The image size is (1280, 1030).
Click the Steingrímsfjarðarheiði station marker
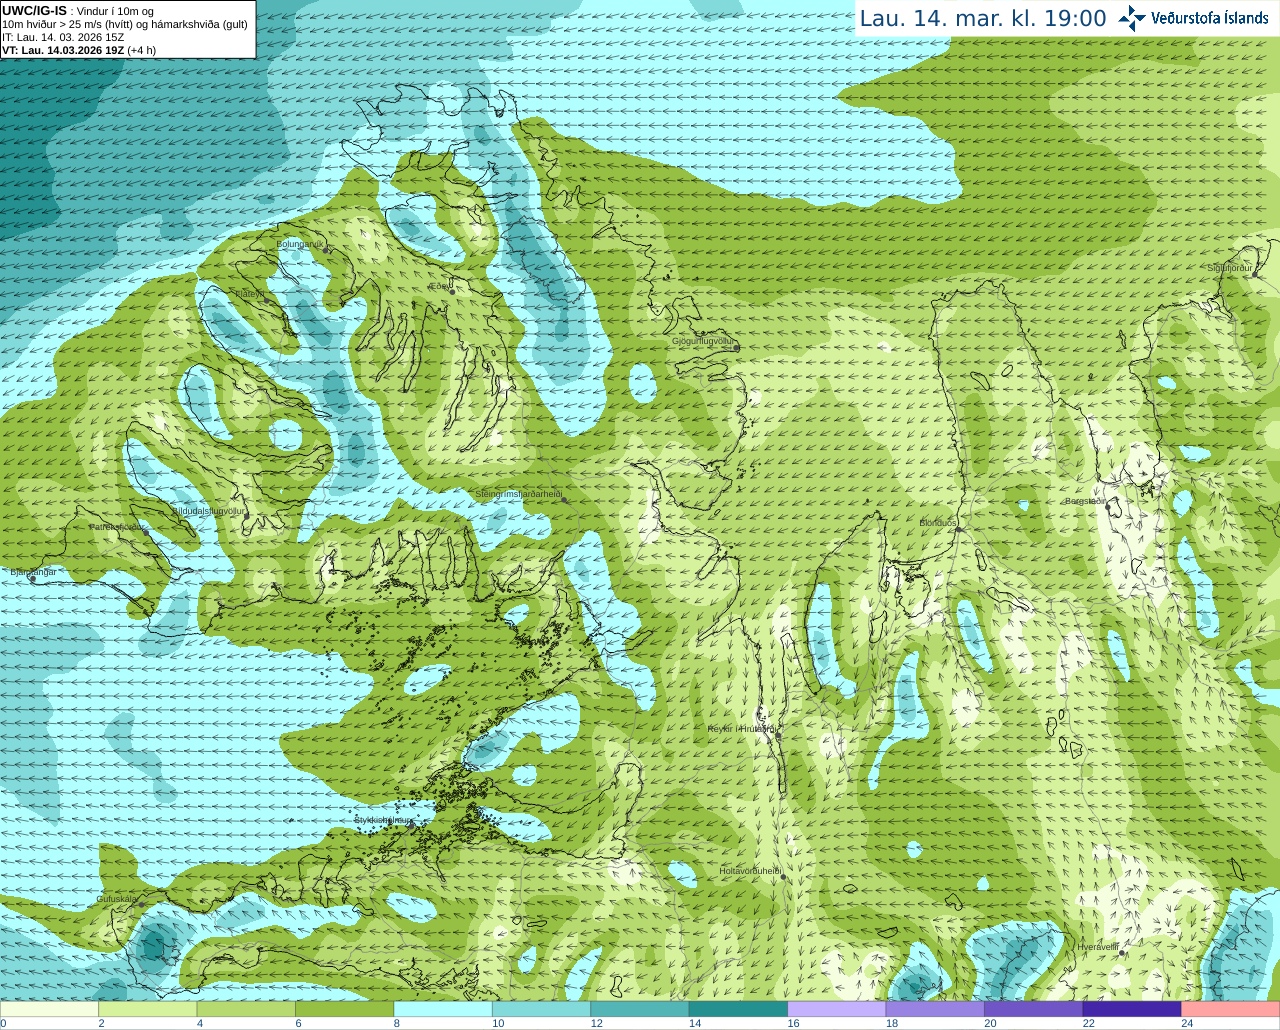(x=564, y=499)
